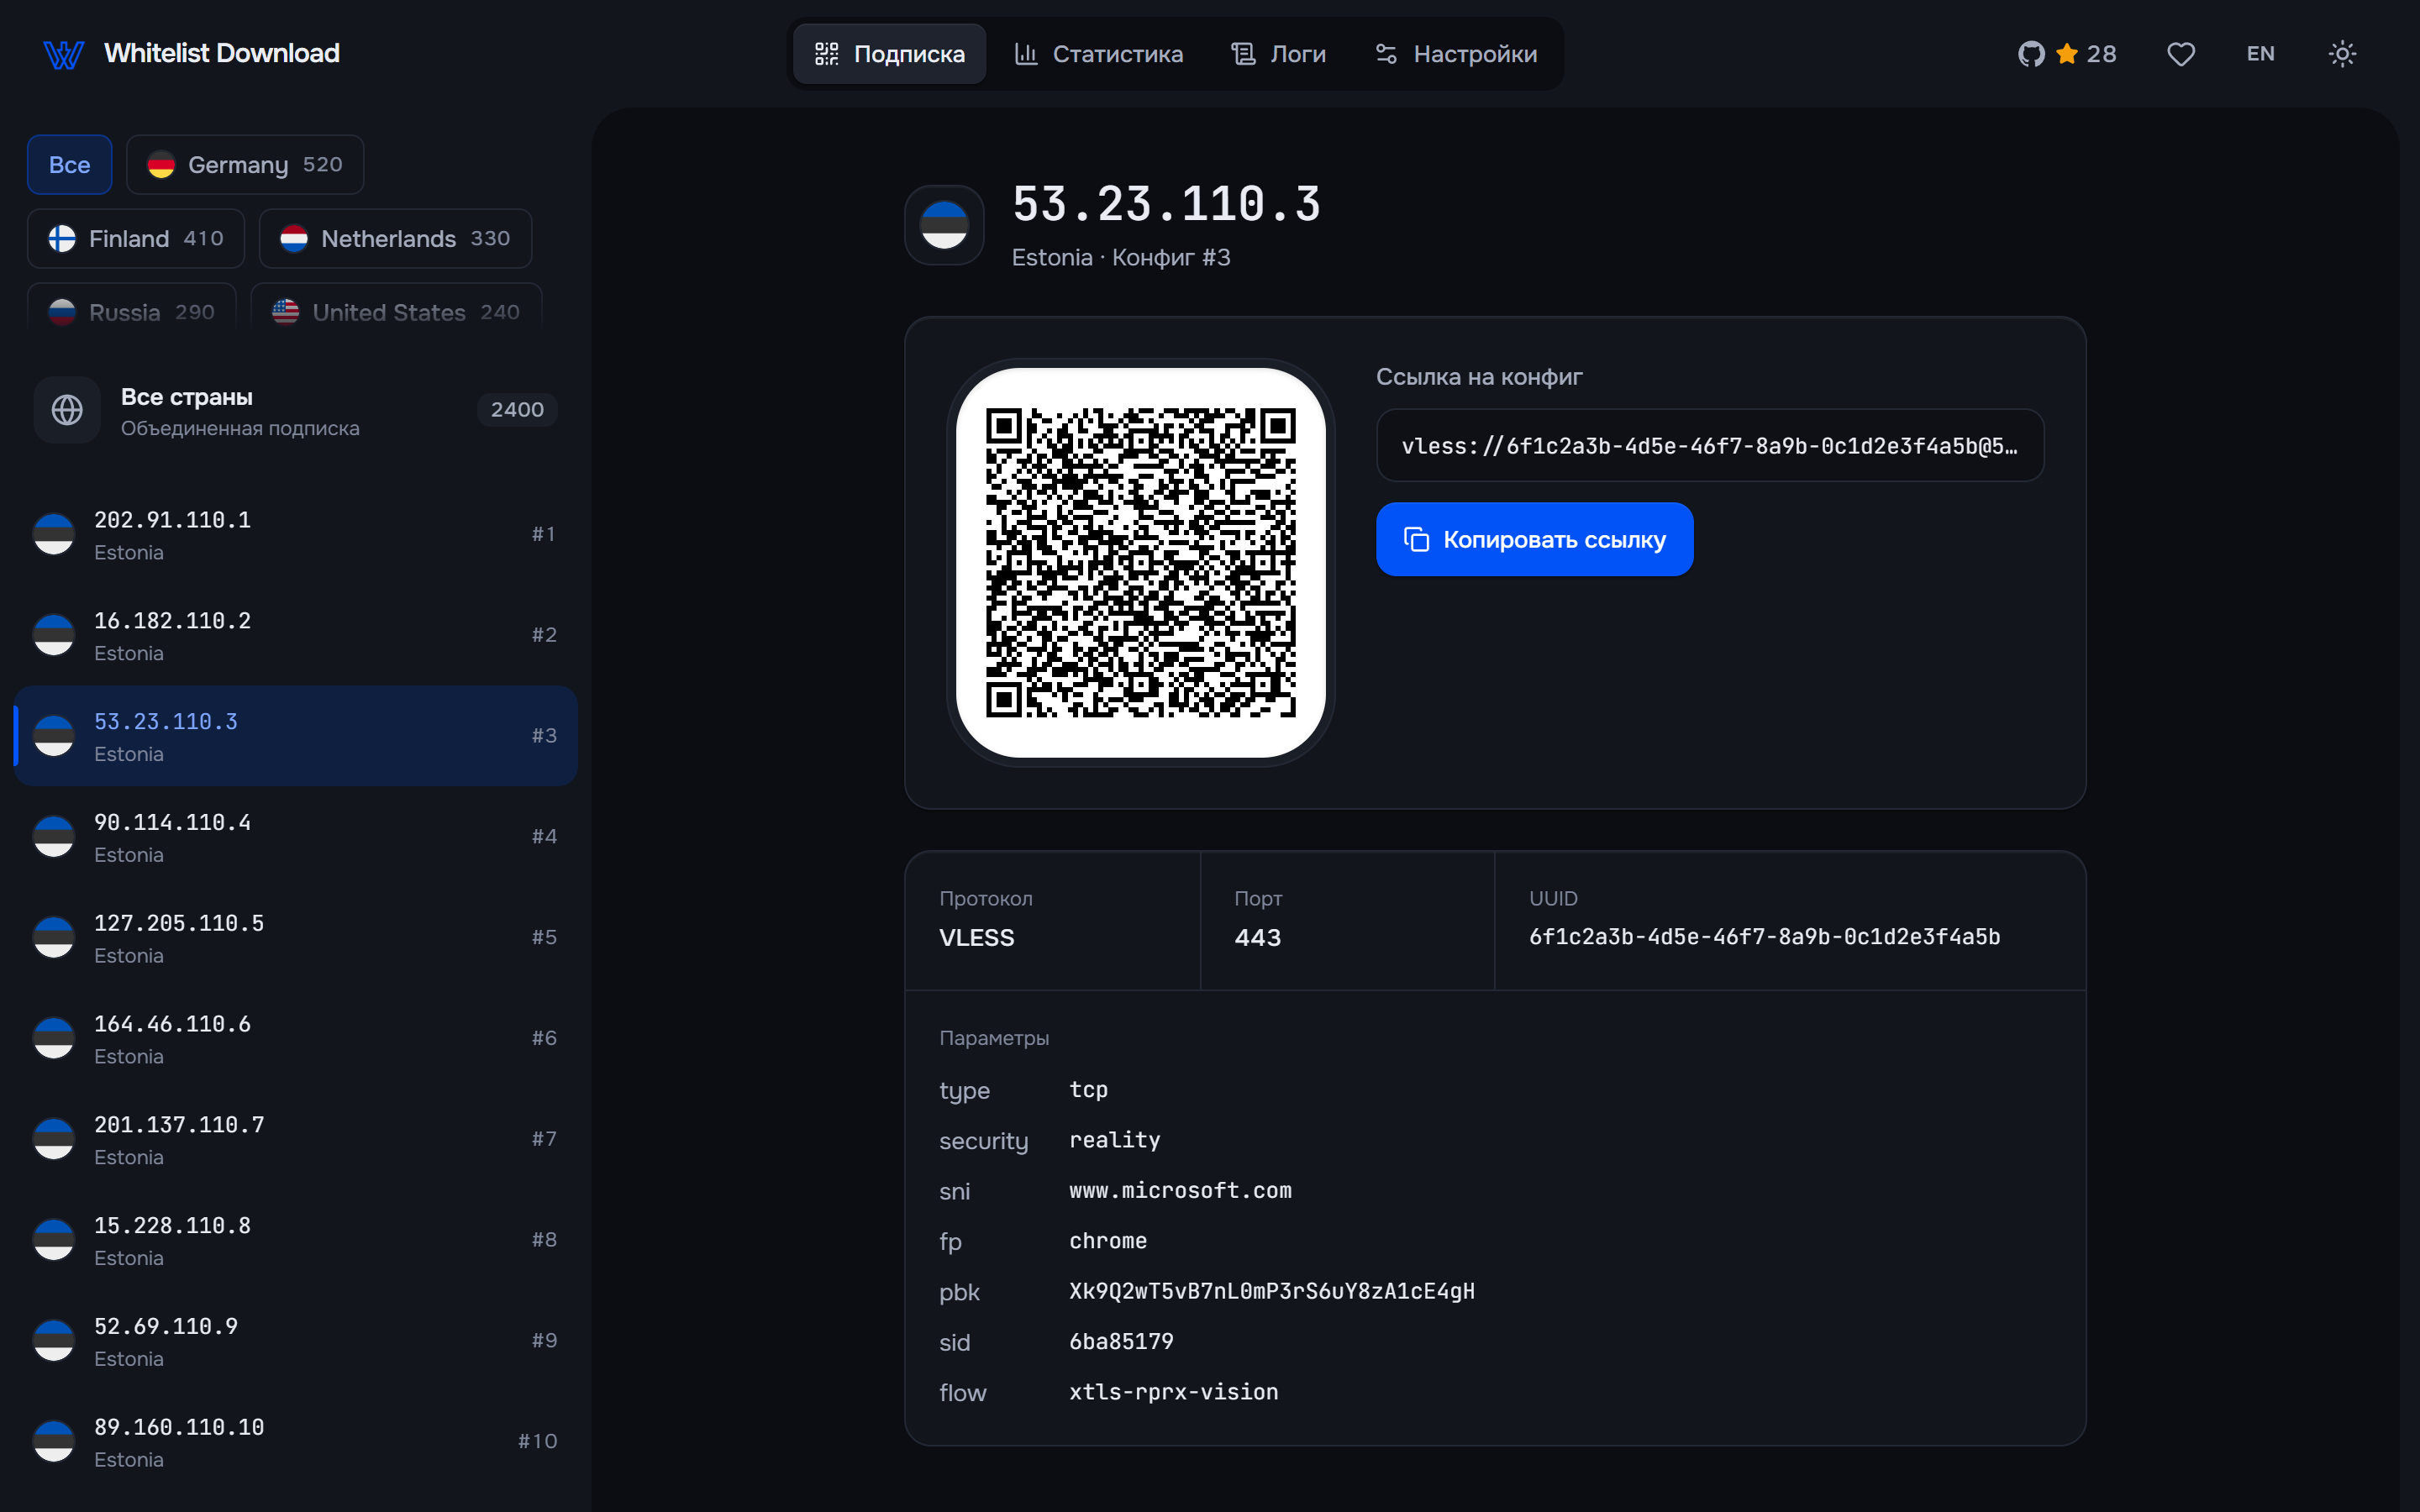2420x1512 pixels.
Task: Click the port value 443
Action: (x=1257, y=938)
